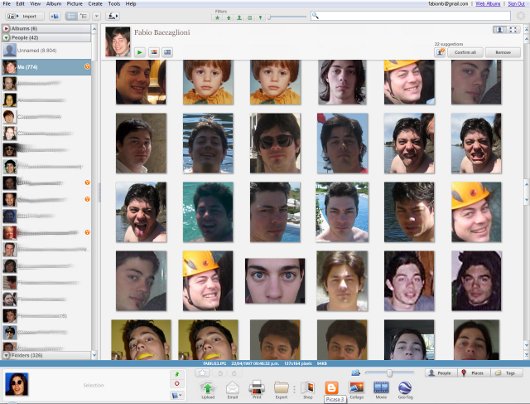The height and width of the screenshot is (404, 530).
Task: Click the Confirm all button
Action: point(465,52)
